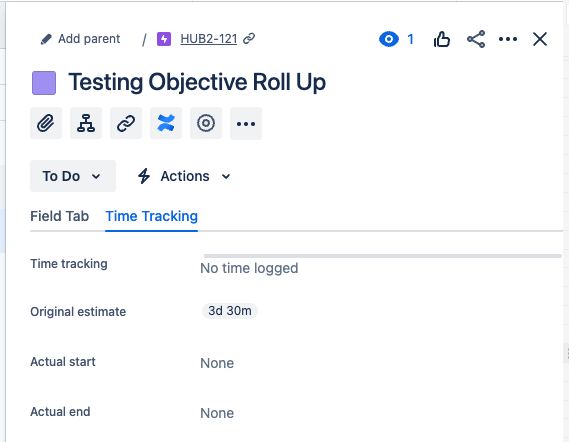Viewport: 569px width, 442px height.
Task: Click the time tracking progress bar
Action: [382, 256]
